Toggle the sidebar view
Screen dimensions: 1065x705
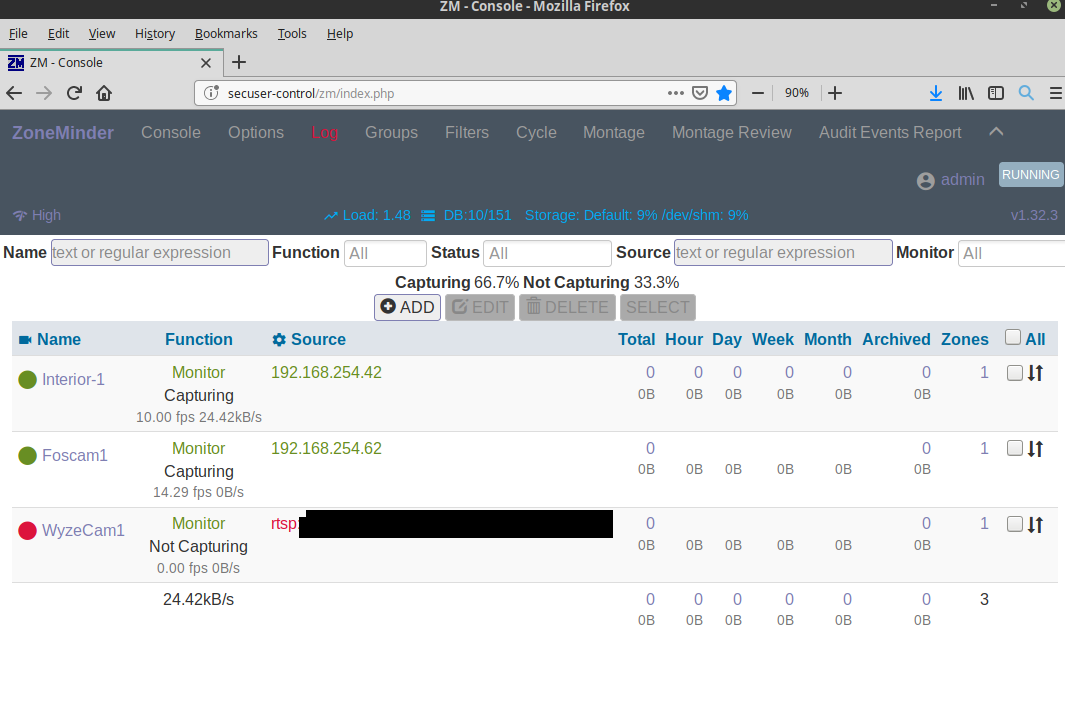(x=996, y=93)
